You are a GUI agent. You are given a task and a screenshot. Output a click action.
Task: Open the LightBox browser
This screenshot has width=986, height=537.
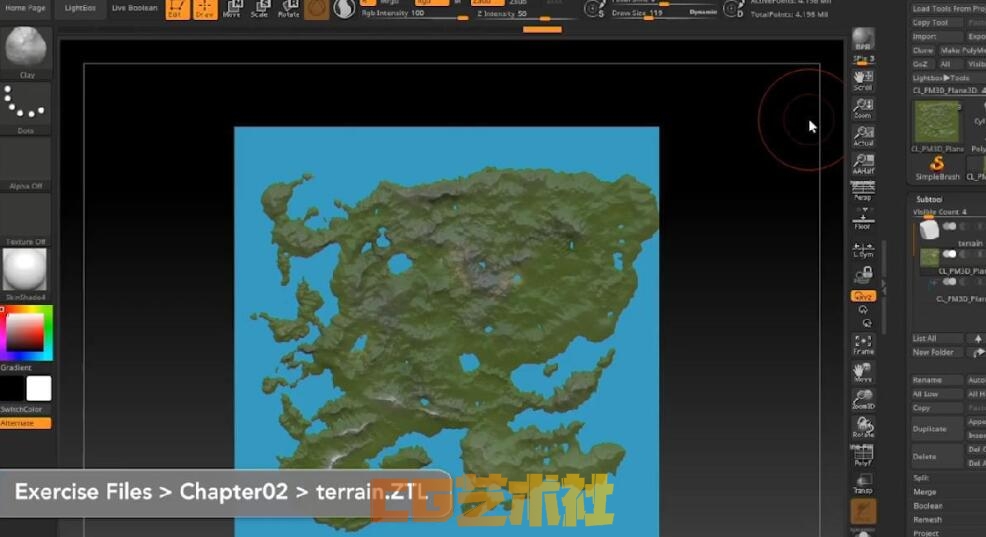[x=80, y=8]
